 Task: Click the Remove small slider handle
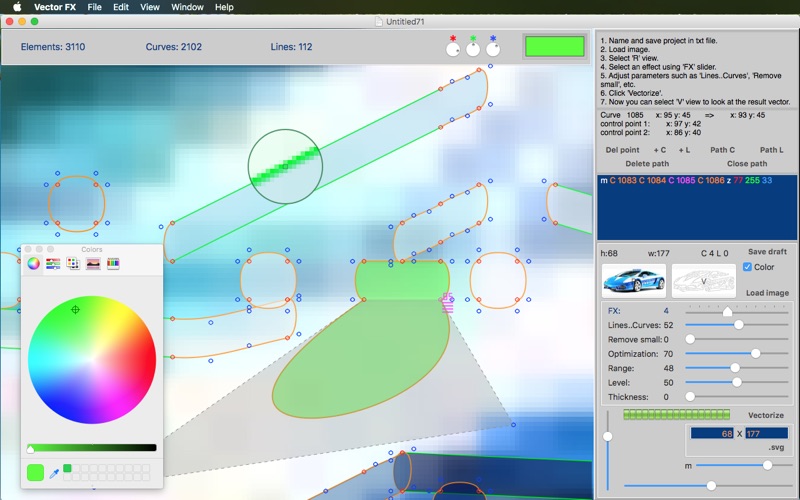tap(690, 339)
